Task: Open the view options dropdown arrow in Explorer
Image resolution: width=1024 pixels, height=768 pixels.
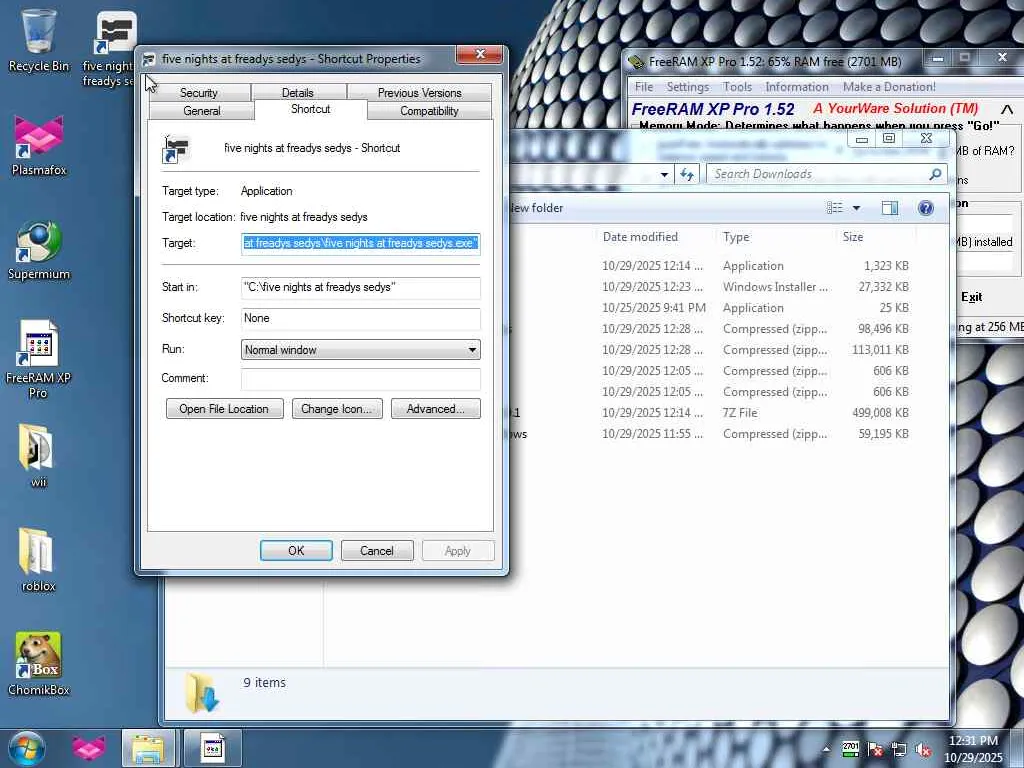Action: click(856, 208)
